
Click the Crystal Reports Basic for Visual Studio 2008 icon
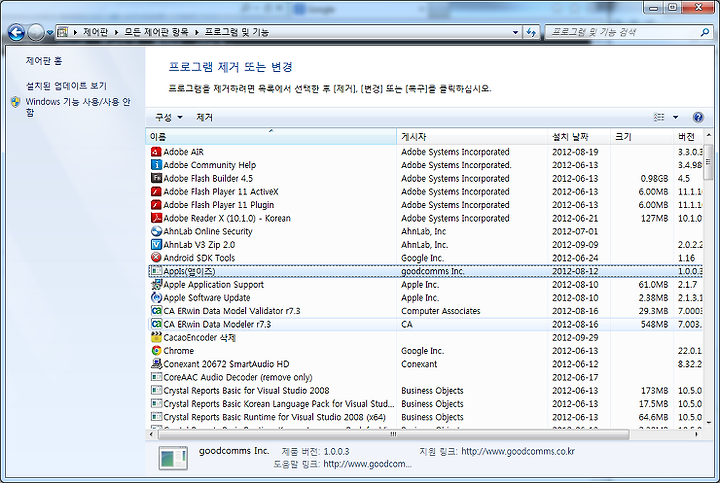click(156, 391)
